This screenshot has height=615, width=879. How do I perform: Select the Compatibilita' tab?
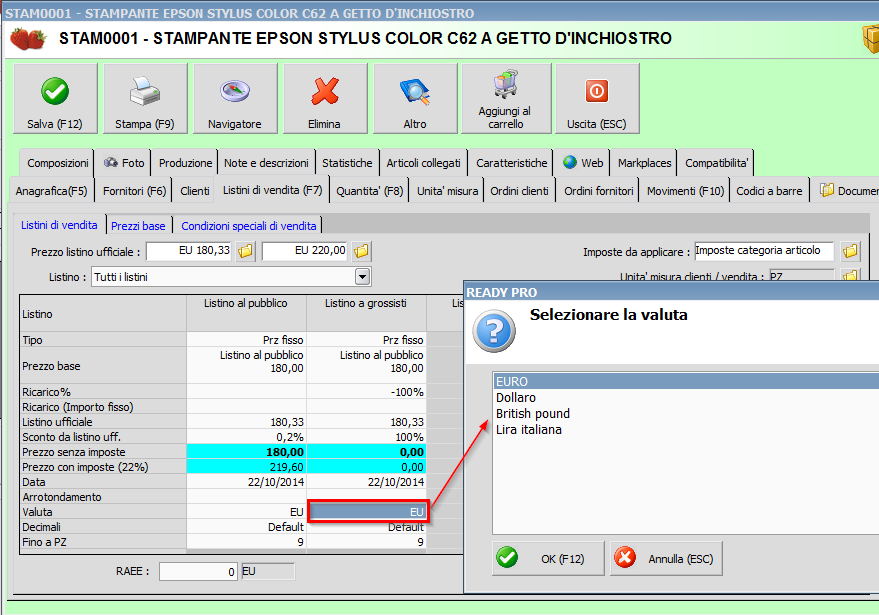[716, 163]
